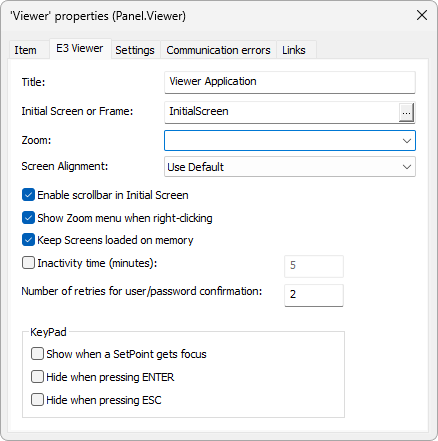Open the Zoom dropdown arrow

[x=406, y=140]
